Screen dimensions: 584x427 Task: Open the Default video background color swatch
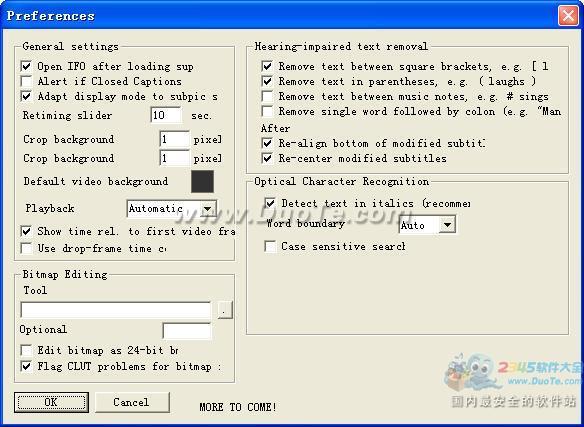coord(203,181)
